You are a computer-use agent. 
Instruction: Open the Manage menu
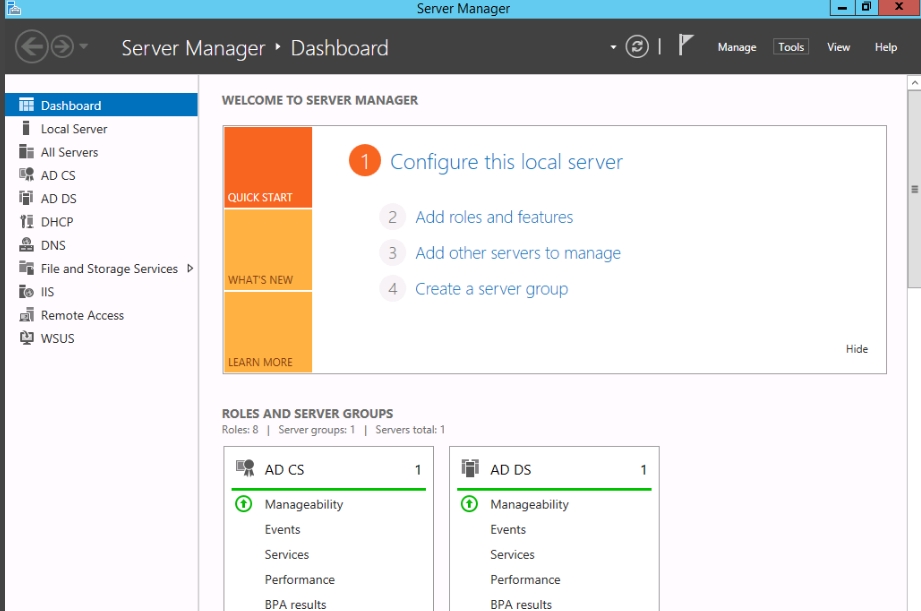737,47
